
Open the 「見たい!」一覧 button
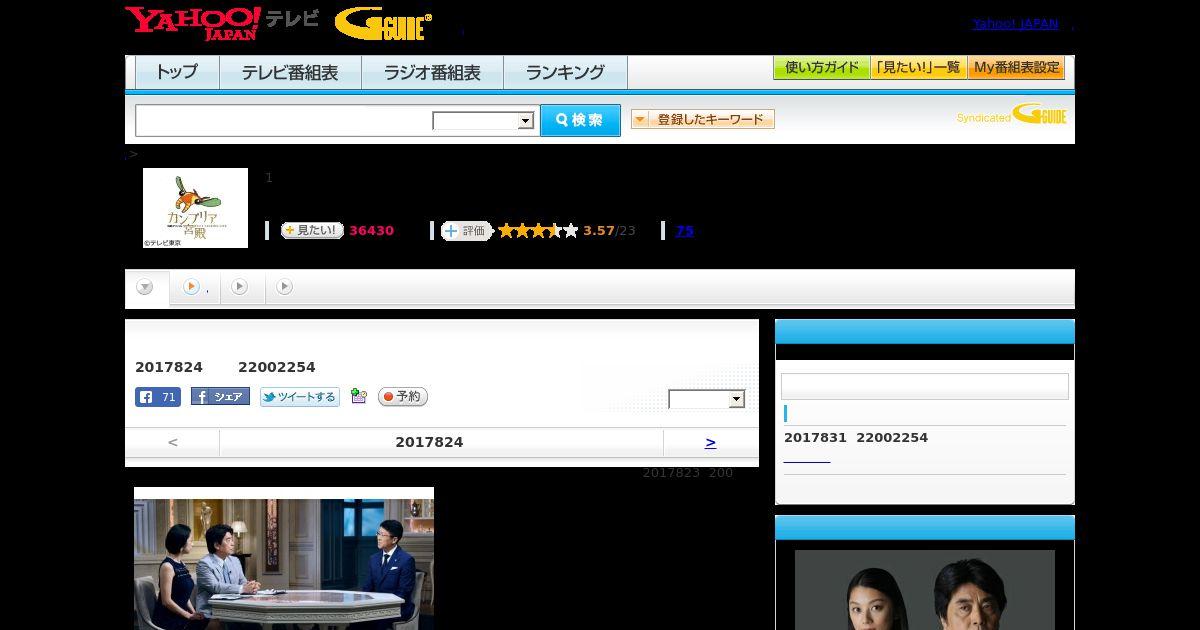pyautogui.click(x=918, y=68)
